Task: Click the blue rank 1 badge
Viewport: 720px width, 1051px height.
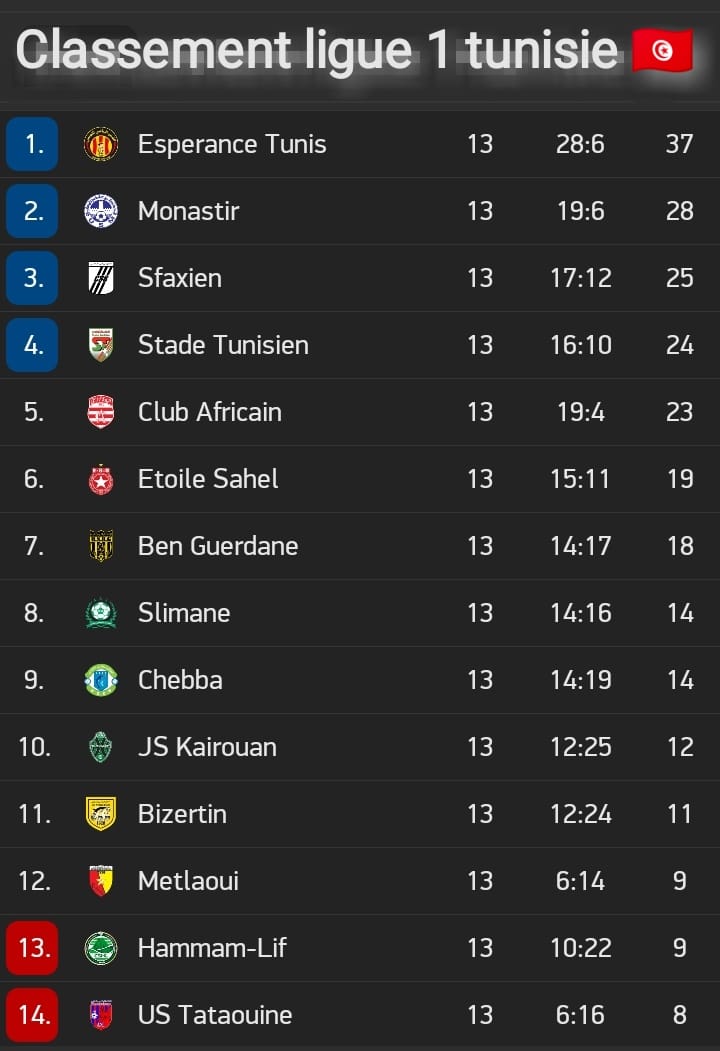Action: click(x=32, y=143)
